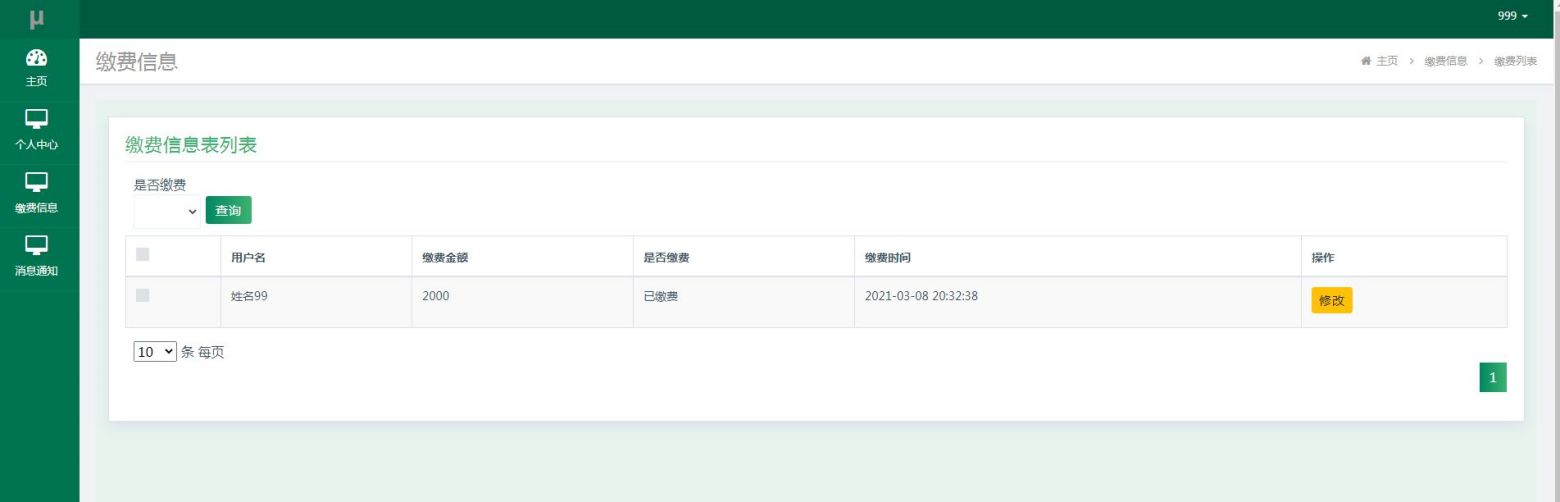Click 主页 breadcrumb link
Viewport: 1560px width, 502px height.
click(1387, 62)
